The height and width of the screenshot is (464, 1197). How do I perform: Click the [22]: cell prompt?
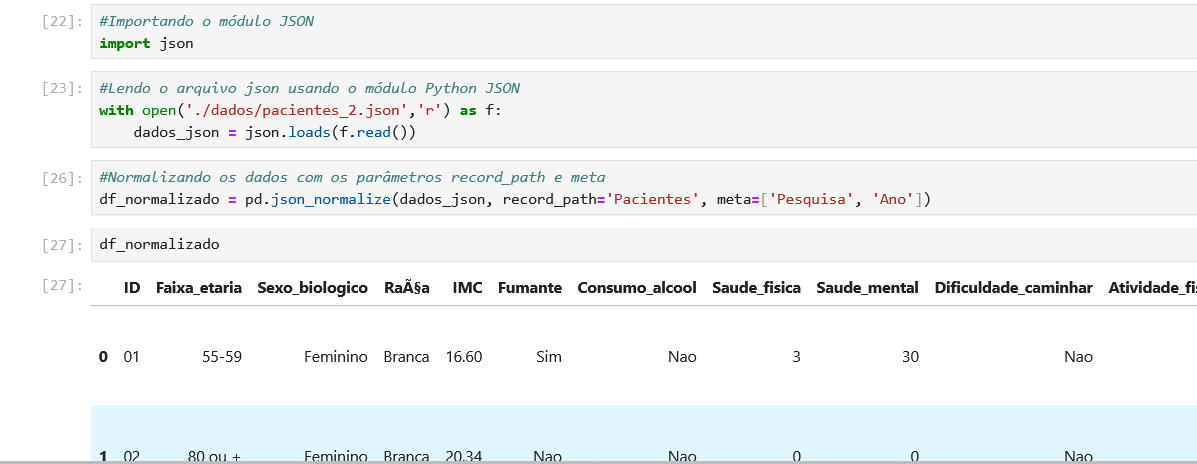click(63, 21)
